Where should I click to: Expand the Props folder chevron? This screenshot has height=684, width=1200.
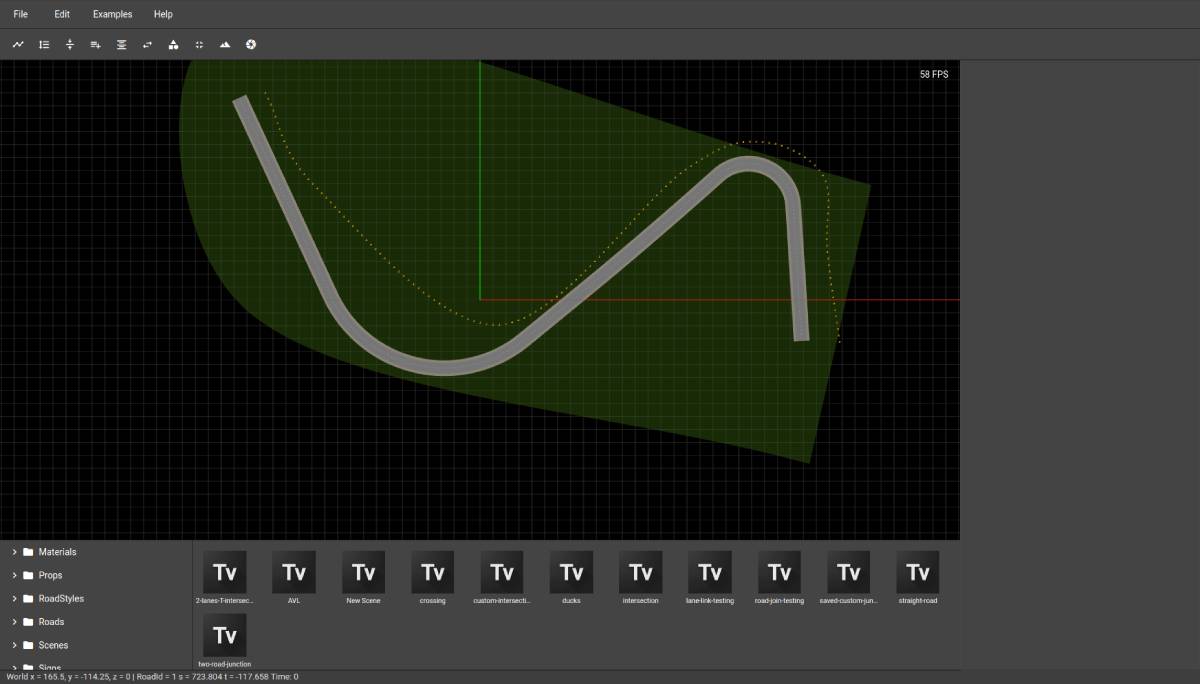pos(14,575)
